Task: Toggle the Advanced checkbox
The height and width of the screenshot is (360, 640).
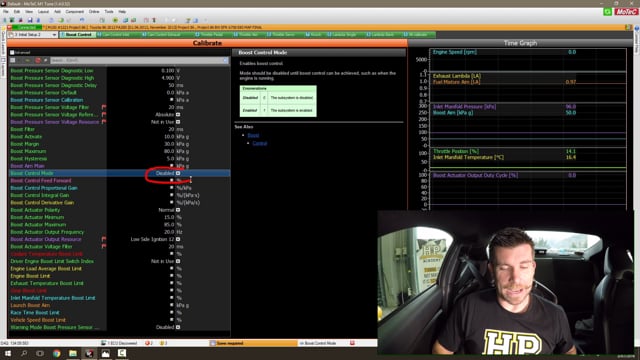Action: (x=12, y=52)
